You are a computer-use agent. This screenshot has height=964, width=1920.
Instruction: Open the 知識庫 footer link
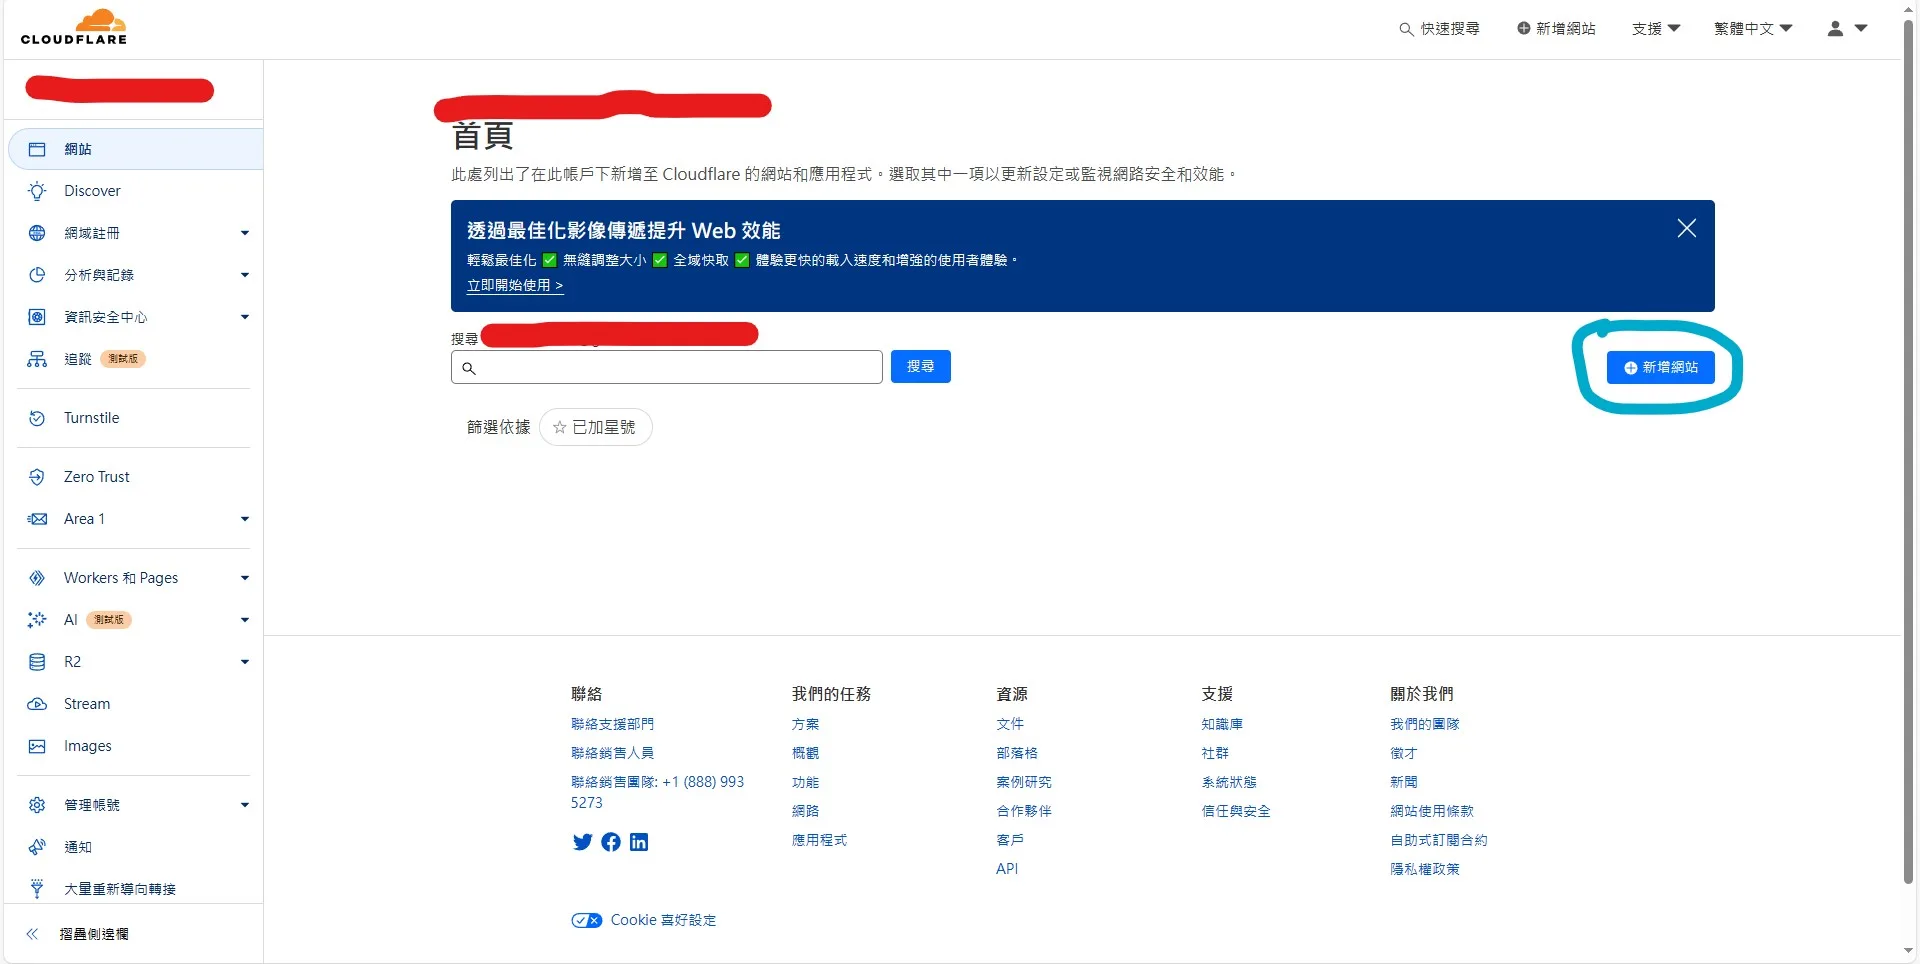pyautogui.click(x=1222, y=724)
